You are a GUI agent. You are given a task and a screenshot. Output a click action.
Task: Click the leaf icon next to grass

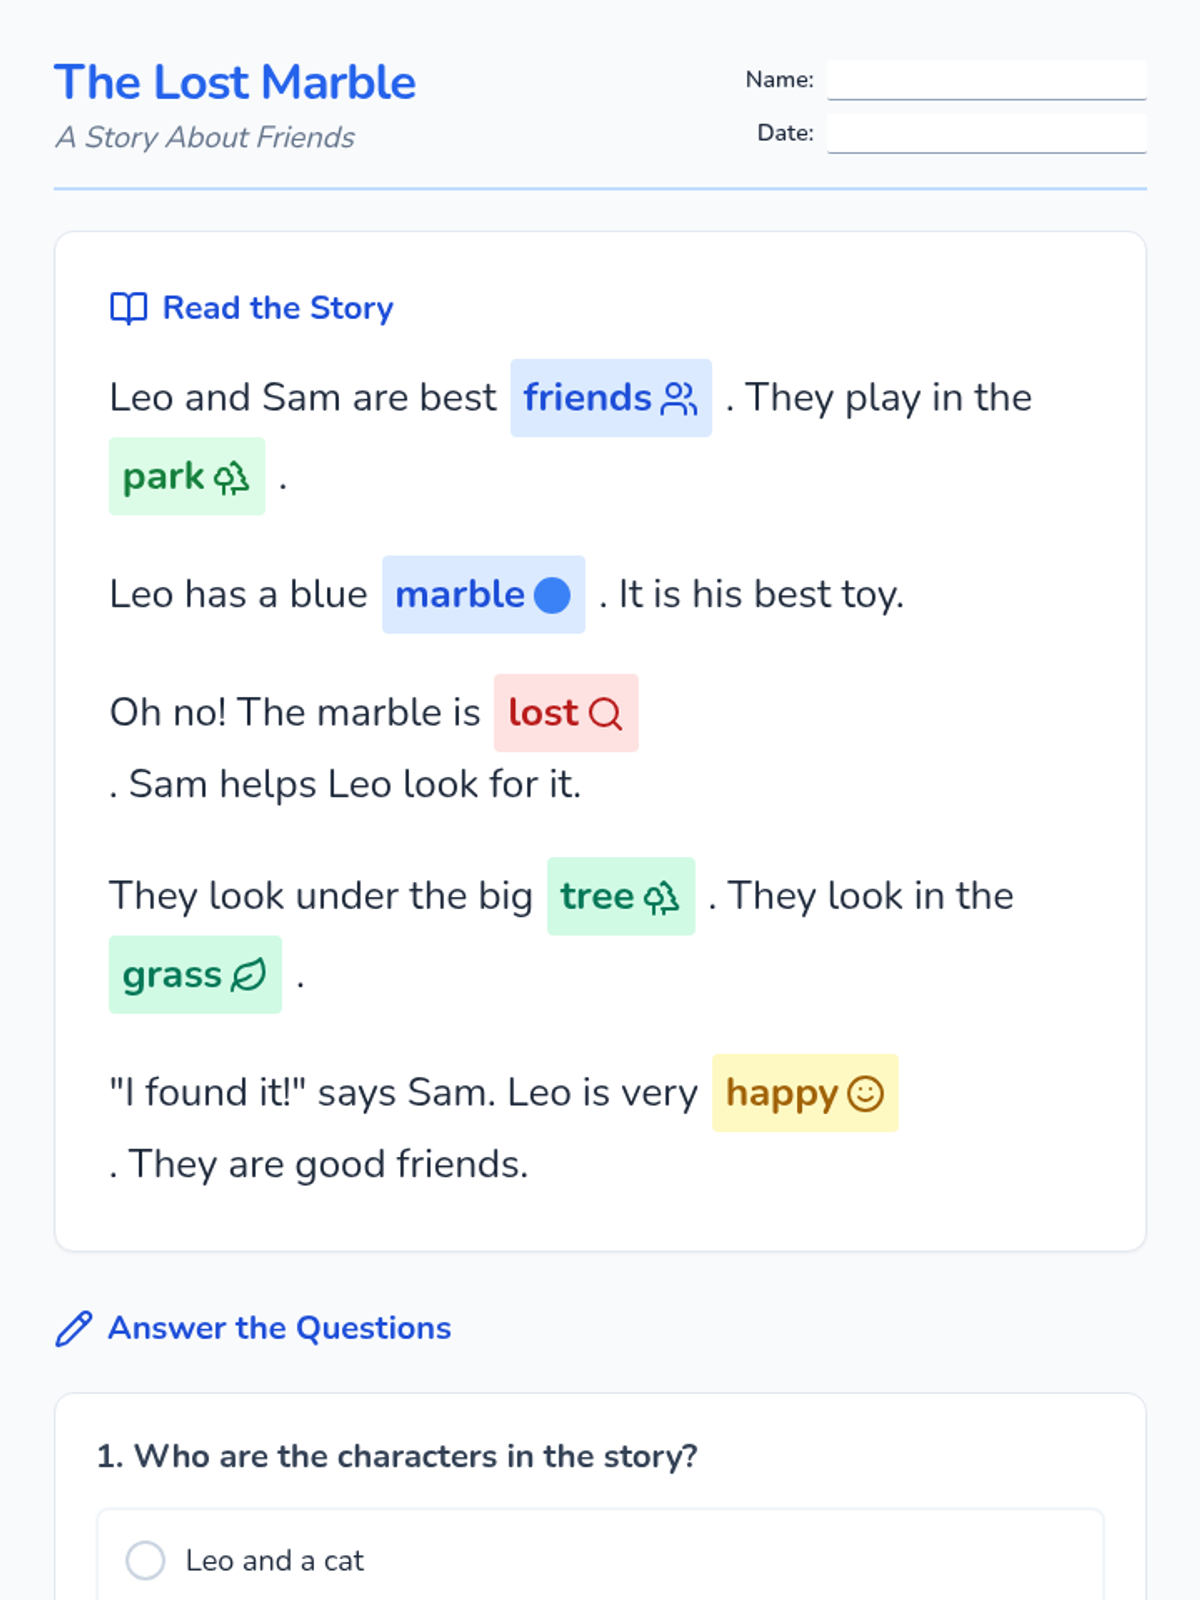(x=248, y=975)
